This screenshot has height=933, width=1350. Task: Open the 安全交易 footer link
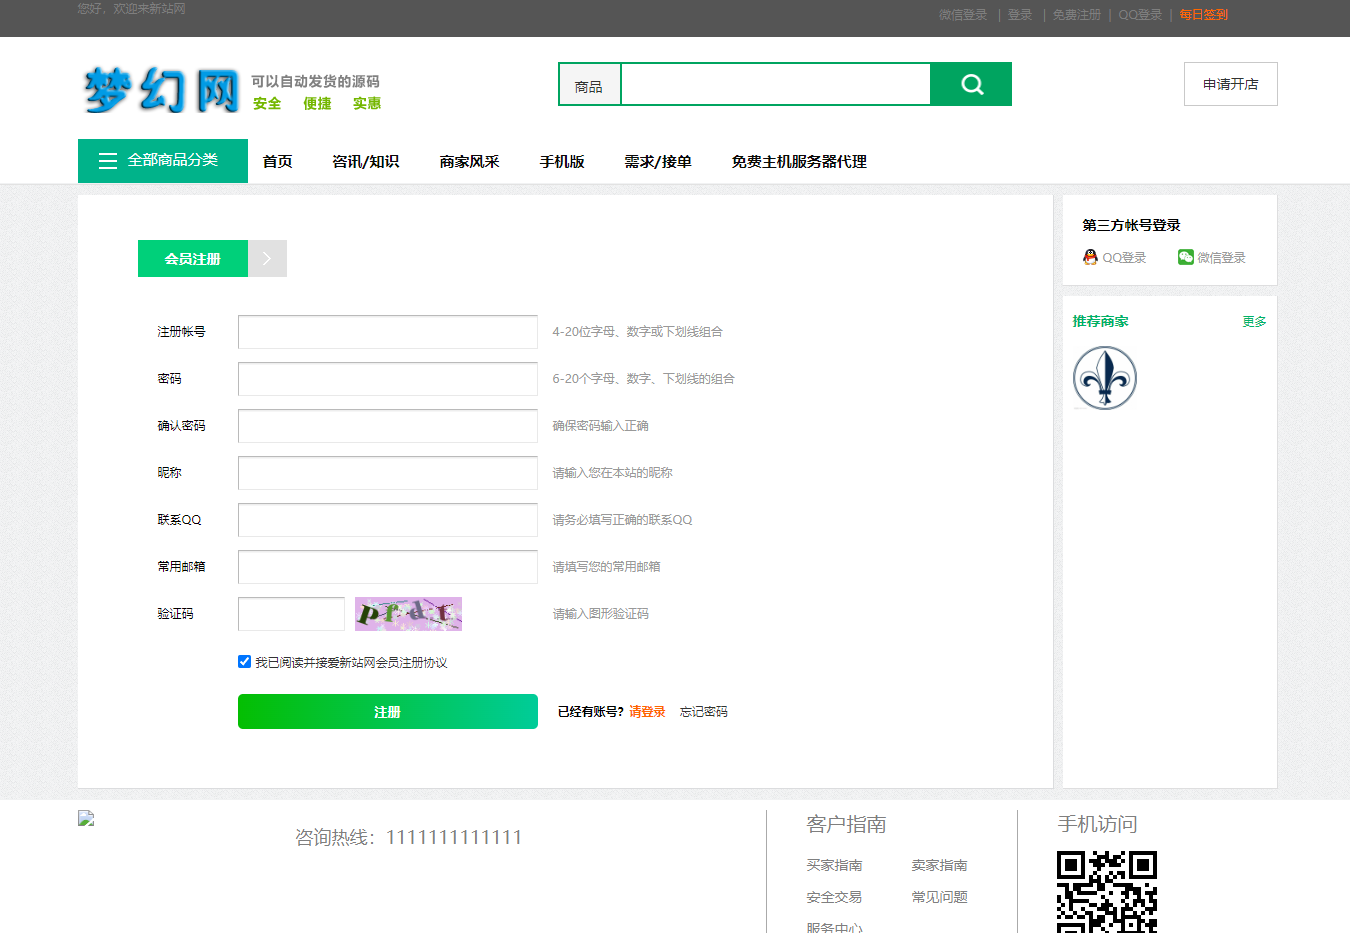(x=834, y=898)
